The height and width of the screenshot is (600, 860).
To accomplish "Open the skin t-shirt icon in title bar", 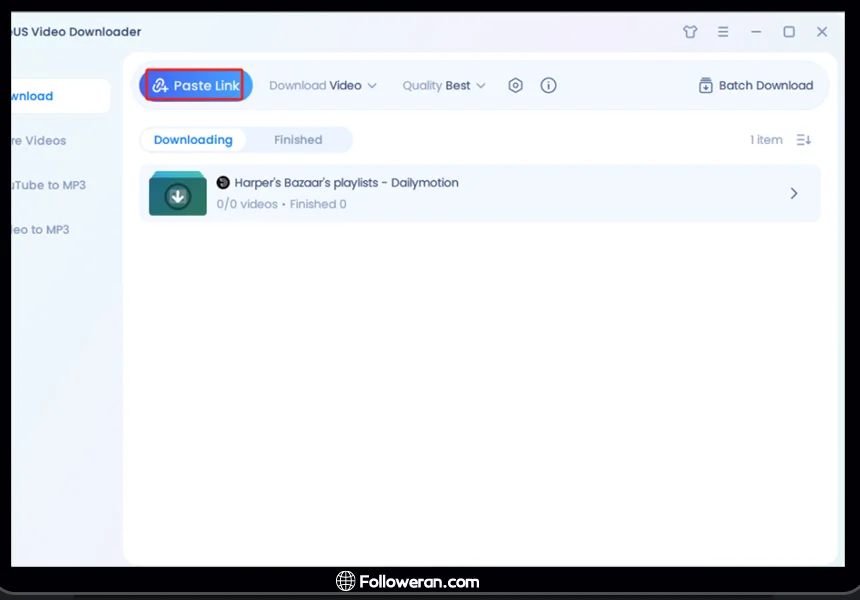I will click(x=690, y=32).
